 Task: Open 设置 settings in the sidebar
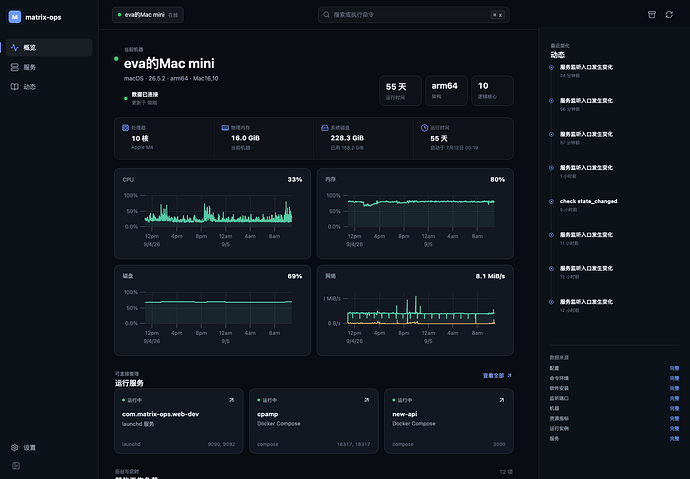[49, 447]
